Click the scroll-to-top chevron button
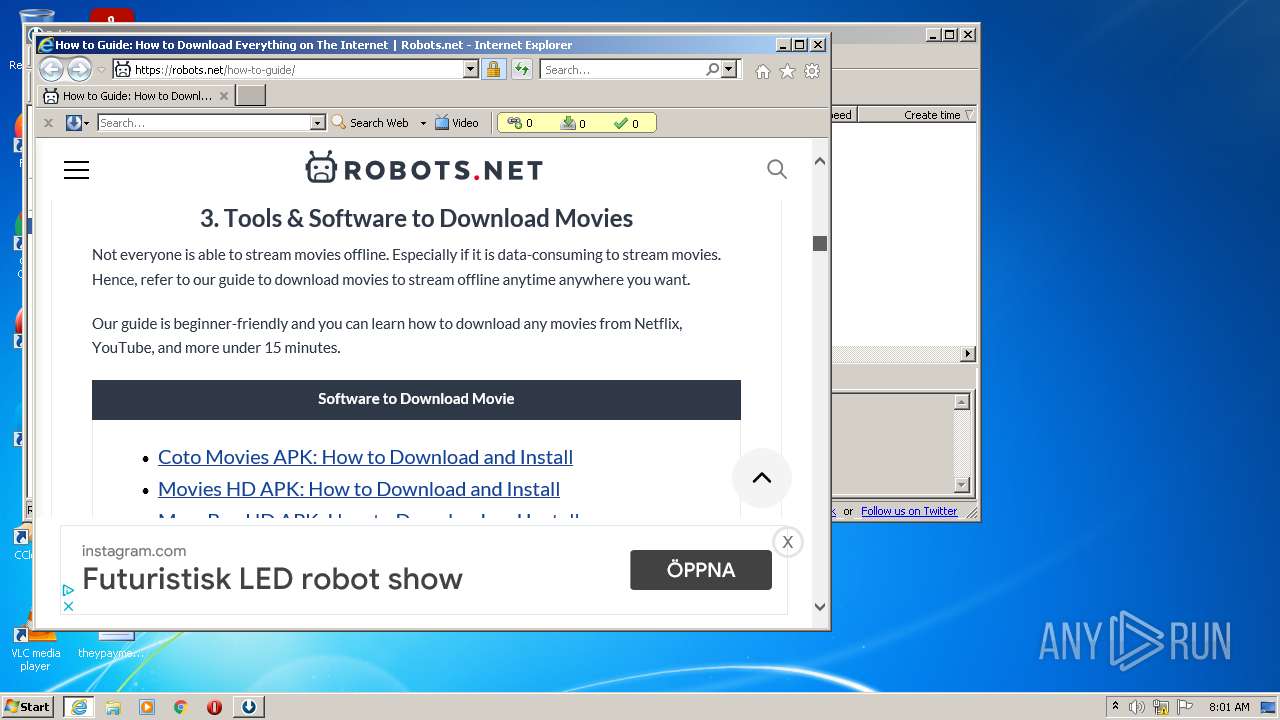The width and height of the screenshot is (1280, 720). 762,478
